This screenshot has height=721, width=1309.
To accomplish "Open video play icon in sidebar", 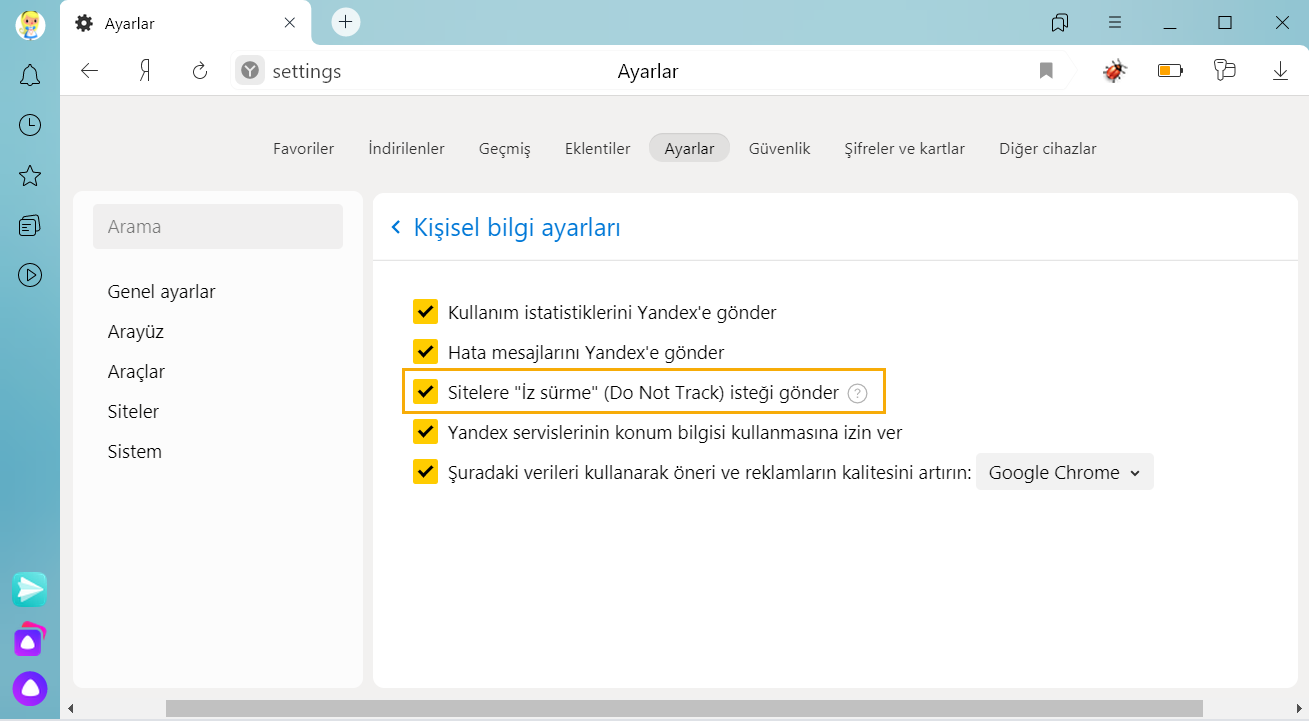I will point(30,275).
